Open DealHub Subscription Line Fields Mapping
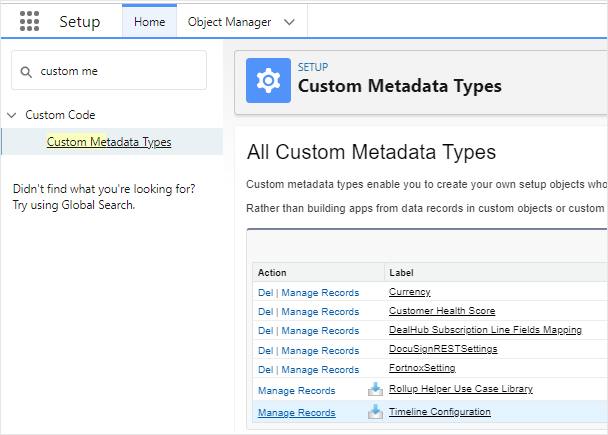The height and width of the screenshot is (435, 608). [484, 330]
